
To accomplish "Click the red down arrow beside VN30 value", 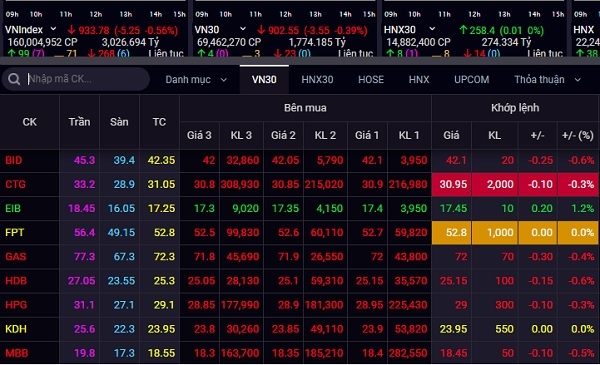I will click(261, 29).
